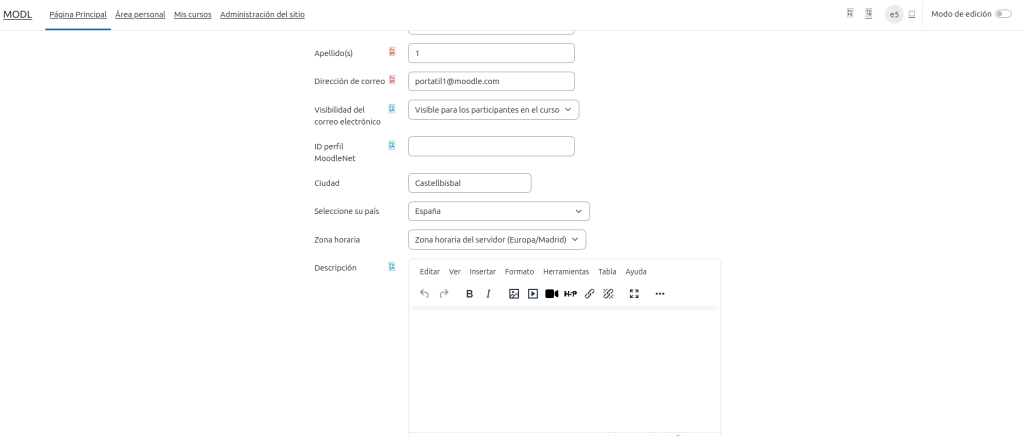
Task: Open the email visibility dropdown
Action: click(493, 110)
